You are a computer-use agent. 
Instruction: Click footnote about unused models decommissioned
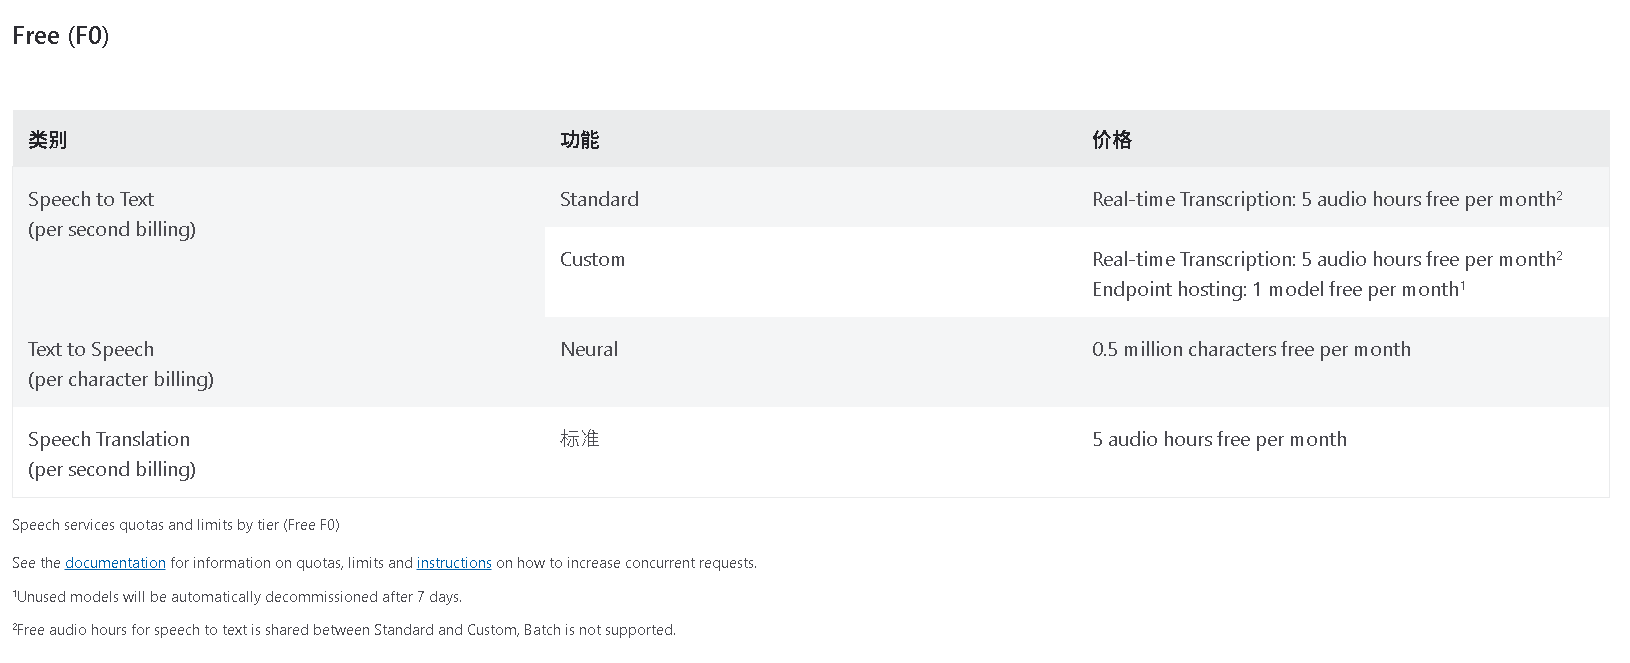tap(237, 597)
